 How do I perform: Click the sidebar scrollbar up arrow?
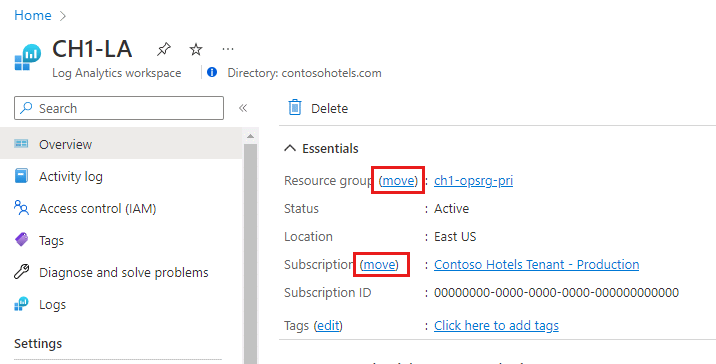(x=250, y=136)
